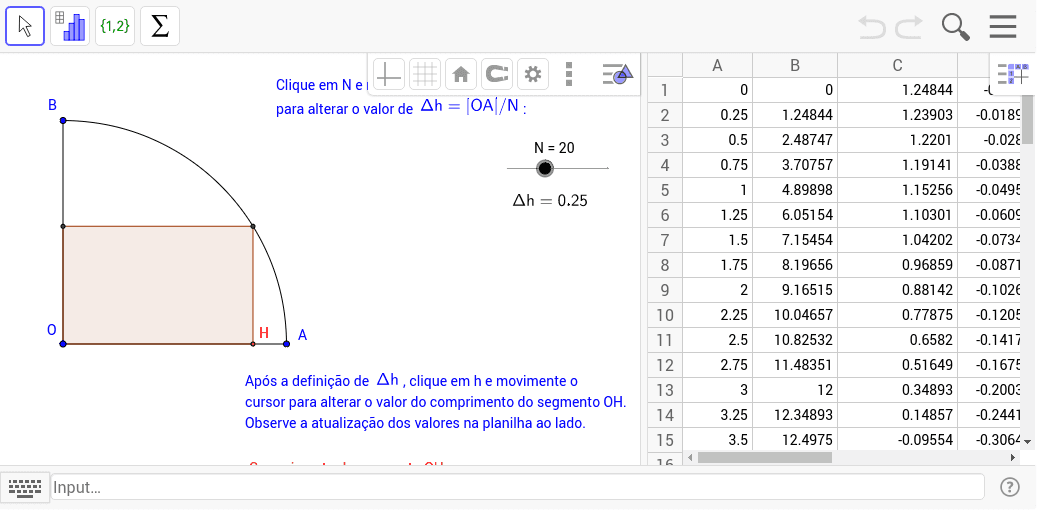
Task: Toggle axes display in graphics view
Action: [389, 74]
